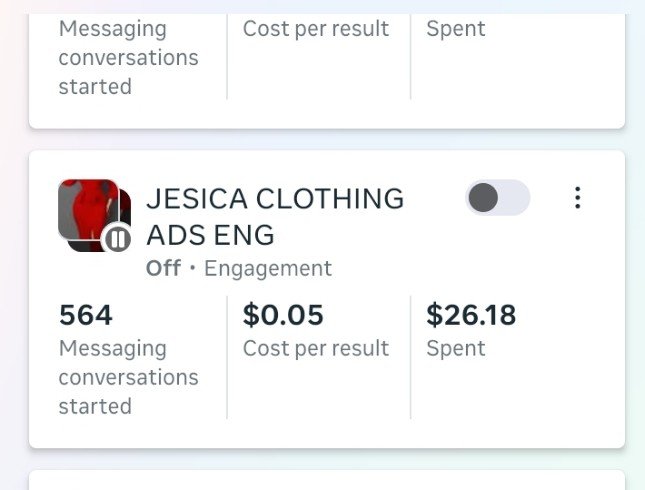Screen dimensions: 645x490
Task: Open the JESICA CLOTHING ADS ENG title
Action: [x=274, y=216]
